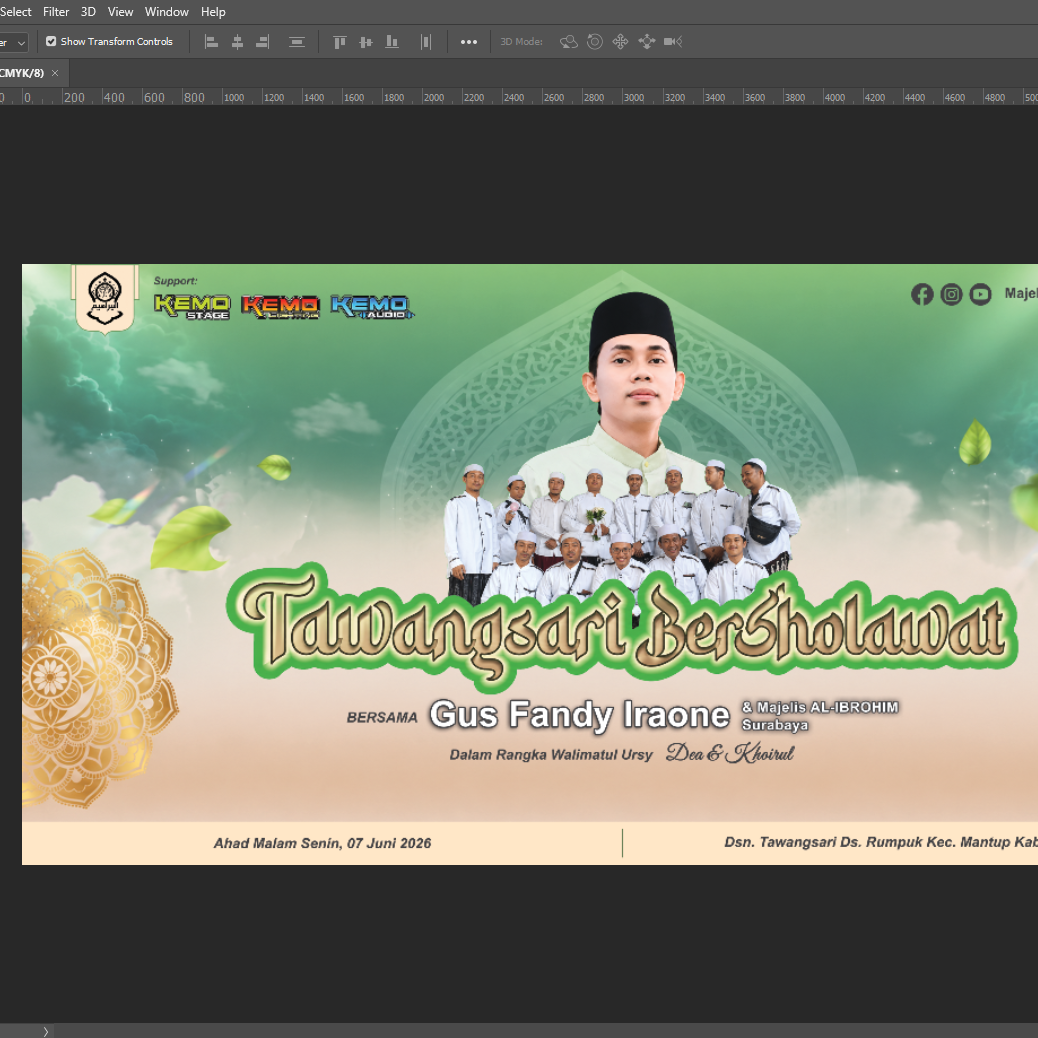Click the Facebook icon on the banner
Viewport: 1038px width, 1038px height.
[x=922, y=294]
